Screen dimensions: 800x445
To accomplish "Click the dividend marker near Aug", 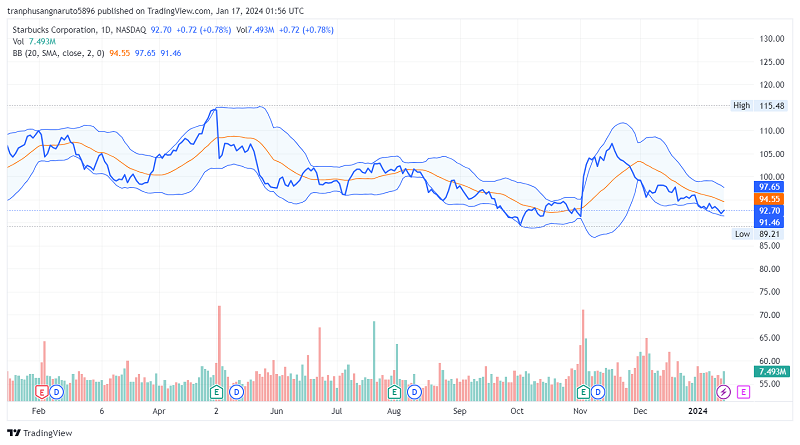I will pos(412,392).
